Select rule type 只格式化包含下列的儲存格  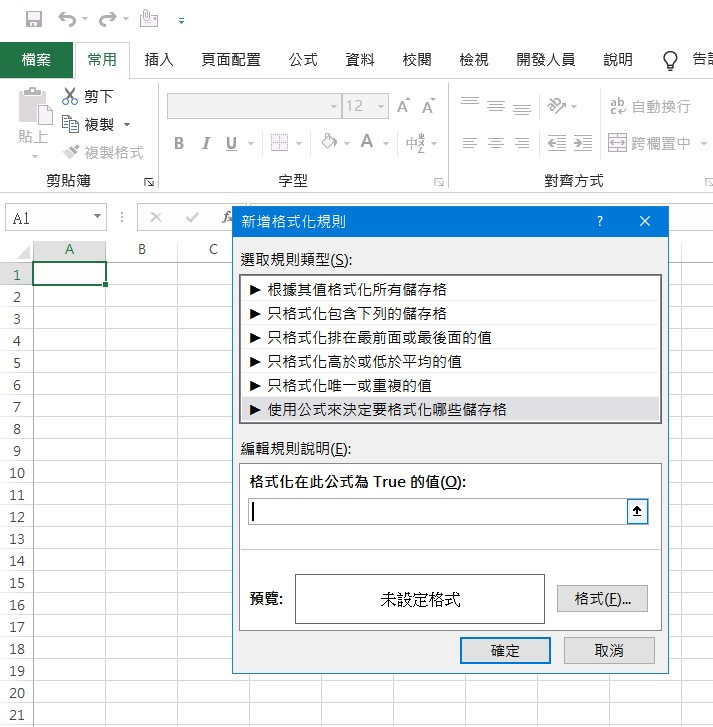[450, 313]
